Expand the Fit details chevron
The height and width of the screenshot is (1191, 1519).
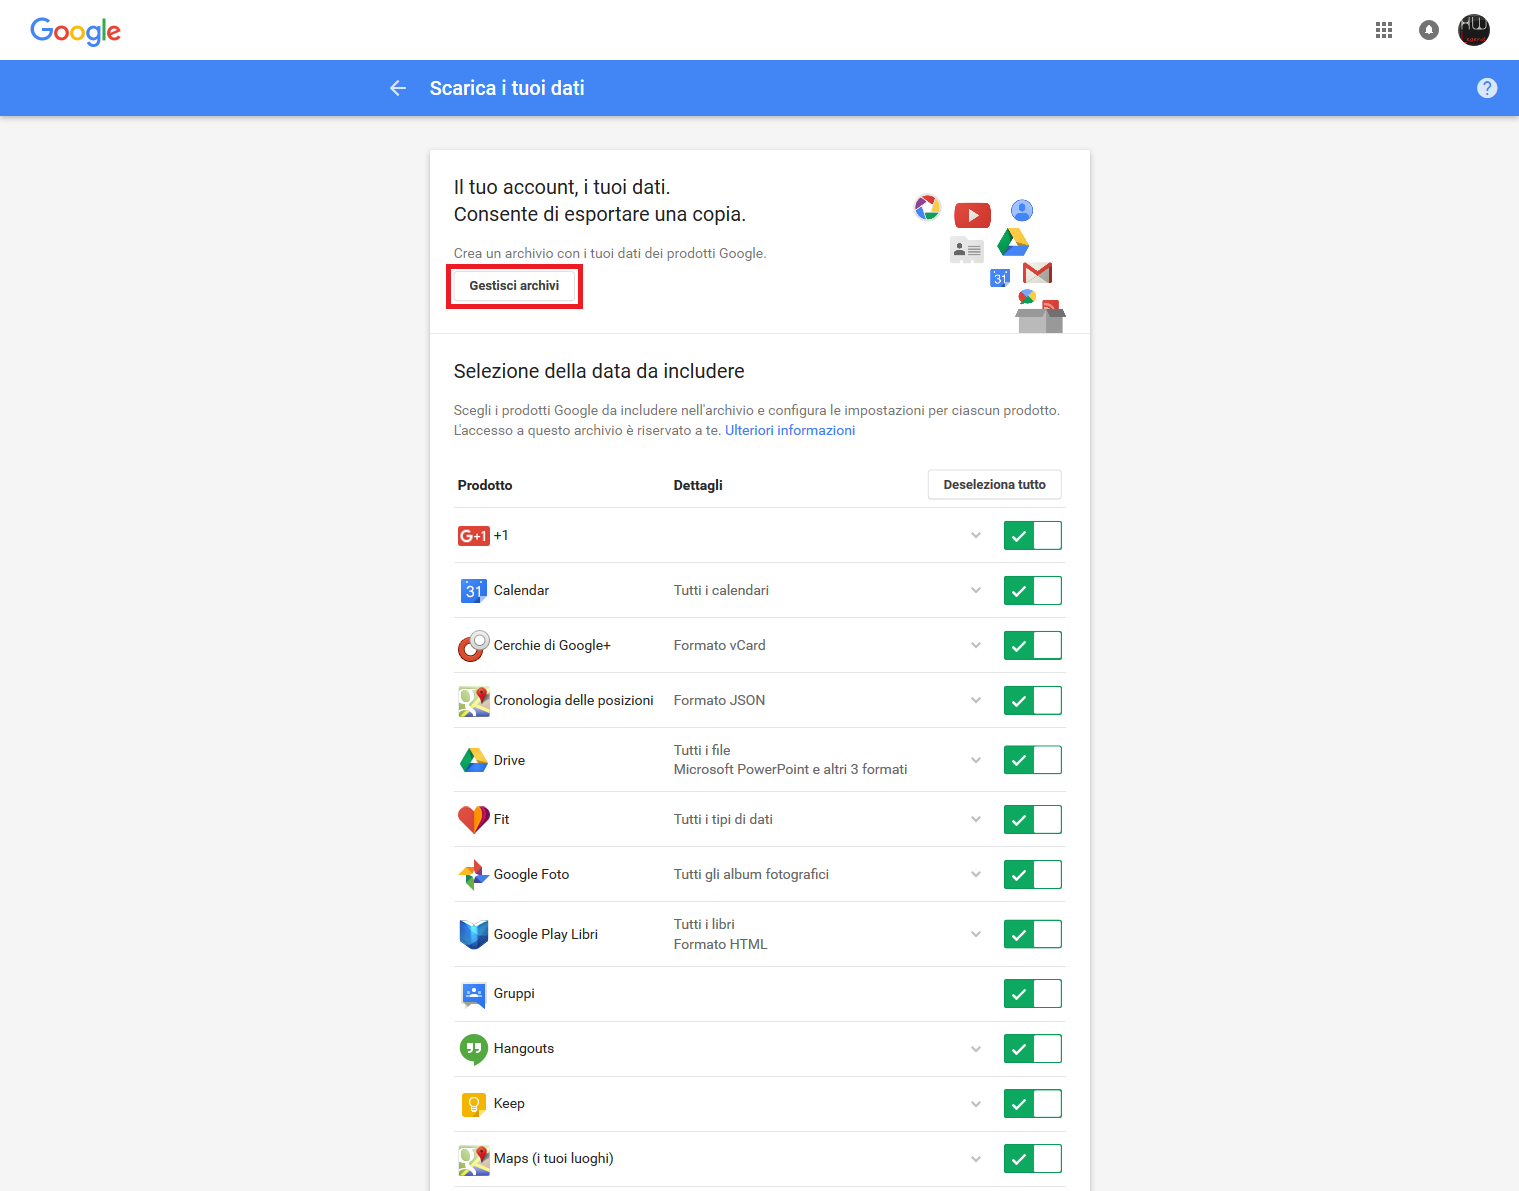(976, 820)
